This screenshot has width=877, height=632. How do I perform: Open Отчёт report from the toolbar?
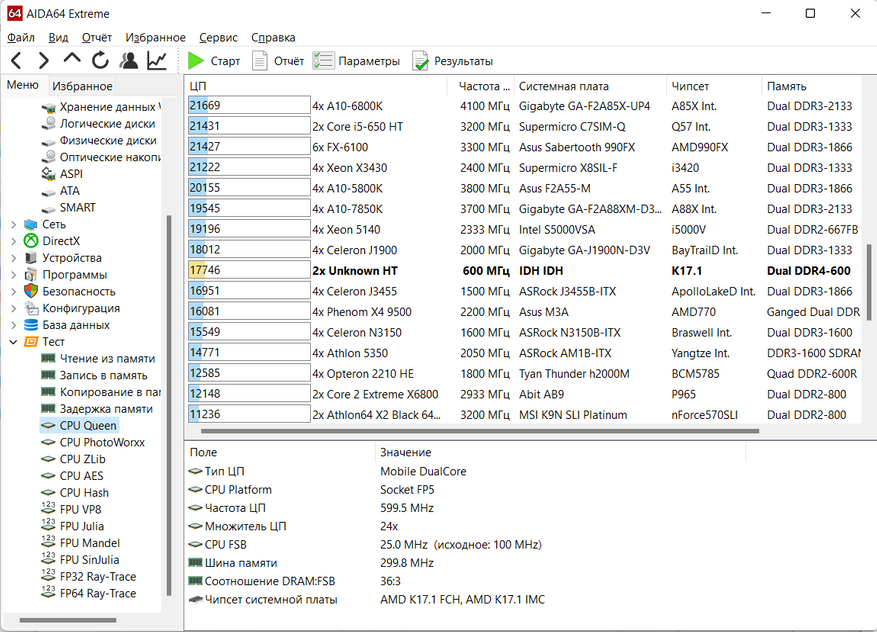pos(278,61)
